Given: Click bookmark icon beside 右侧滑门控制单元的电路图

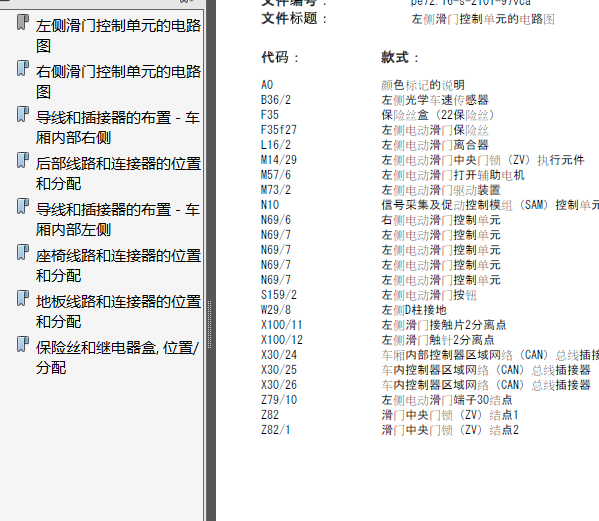Looking at the screenshot, I should click(23, 68).
